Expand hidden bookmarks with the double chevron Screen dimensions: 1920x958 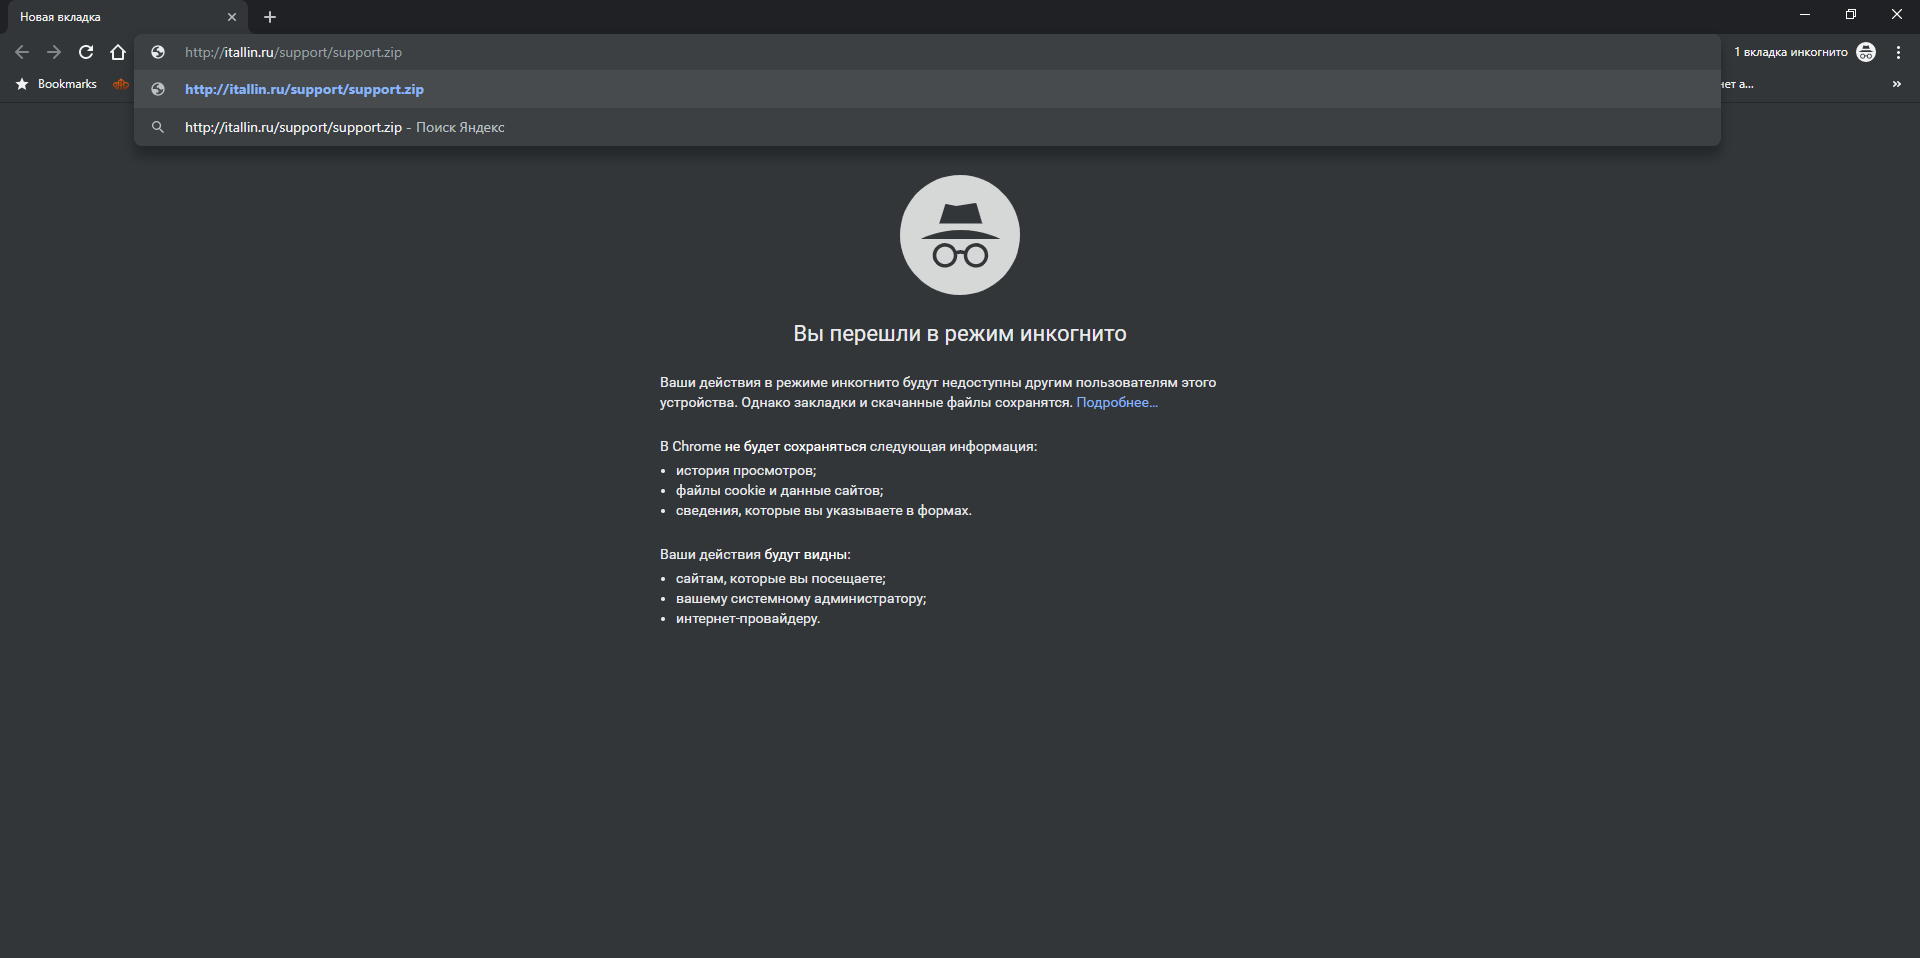1896,84
